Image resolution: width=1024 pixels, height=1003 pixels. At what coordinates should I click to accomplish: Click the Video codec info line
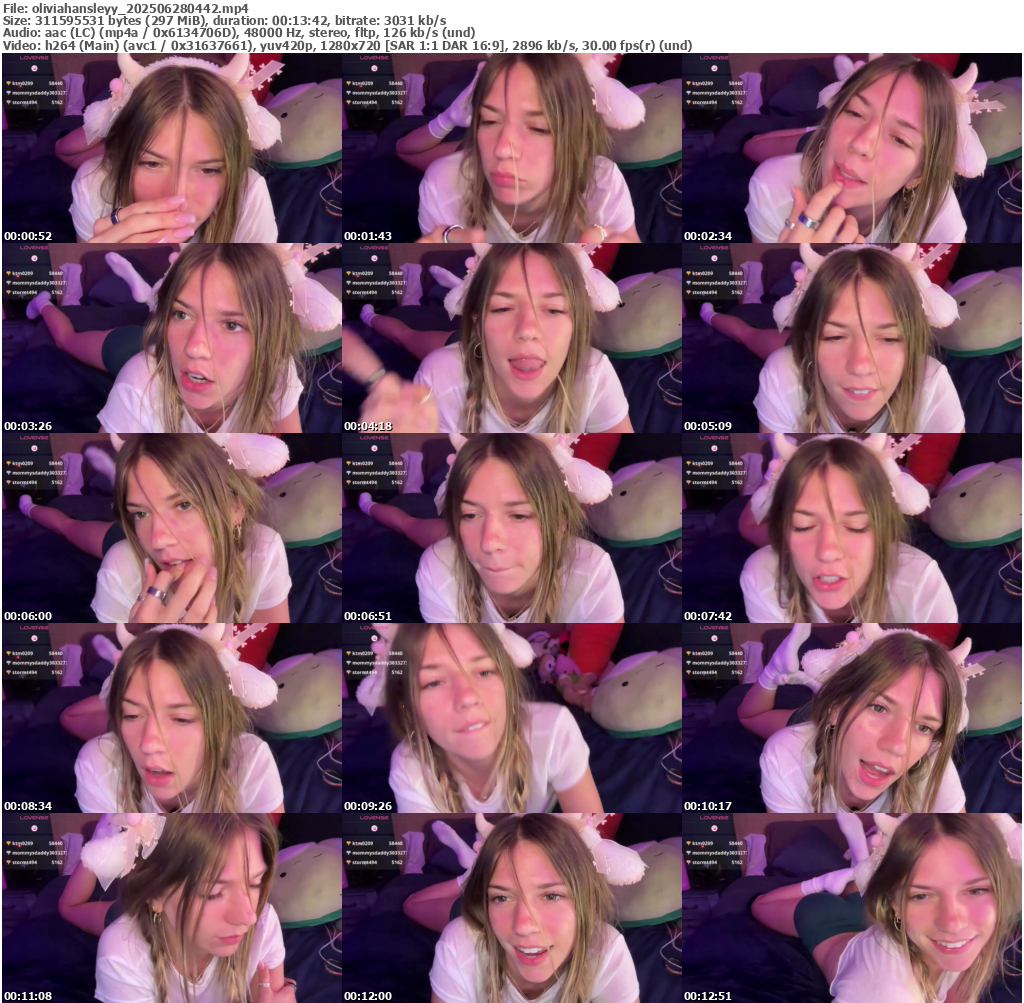(x=348, y=46)
